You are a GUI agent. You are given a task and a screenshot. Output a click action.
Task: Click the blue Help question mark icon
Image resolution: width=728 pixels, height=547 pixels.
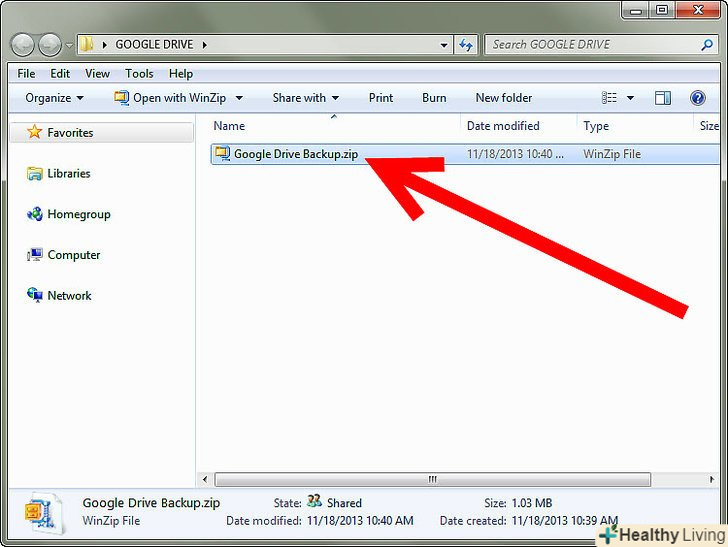(x=697, y=98)
